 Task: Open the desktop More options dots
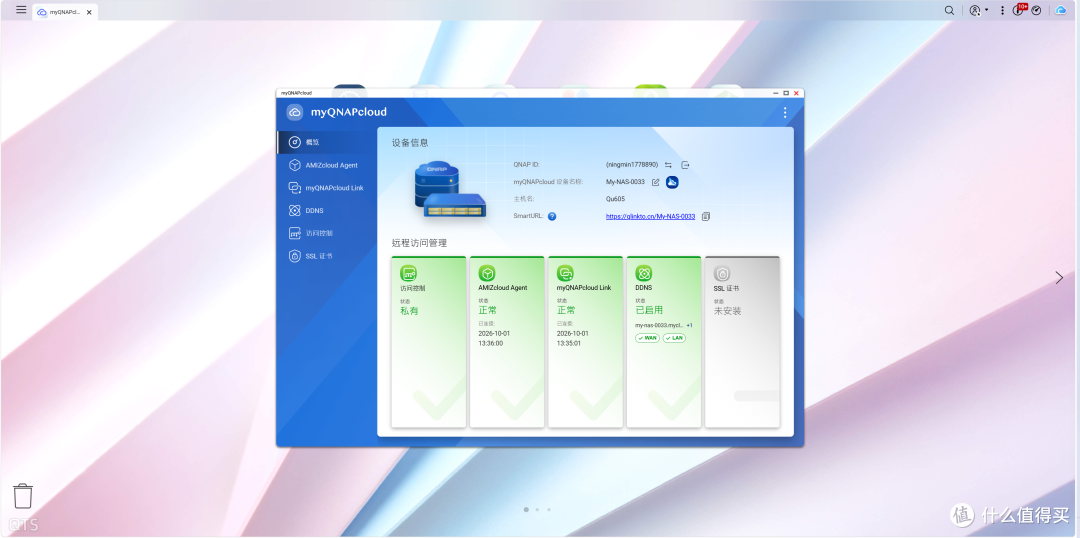tap(1002, 10)
